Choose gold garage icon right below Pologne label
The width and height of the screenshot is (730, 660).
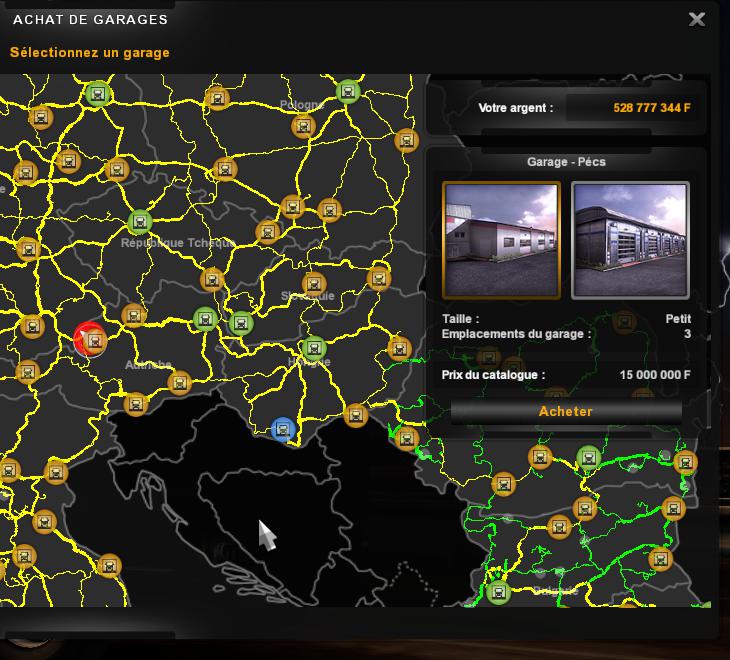coord(302,127)
